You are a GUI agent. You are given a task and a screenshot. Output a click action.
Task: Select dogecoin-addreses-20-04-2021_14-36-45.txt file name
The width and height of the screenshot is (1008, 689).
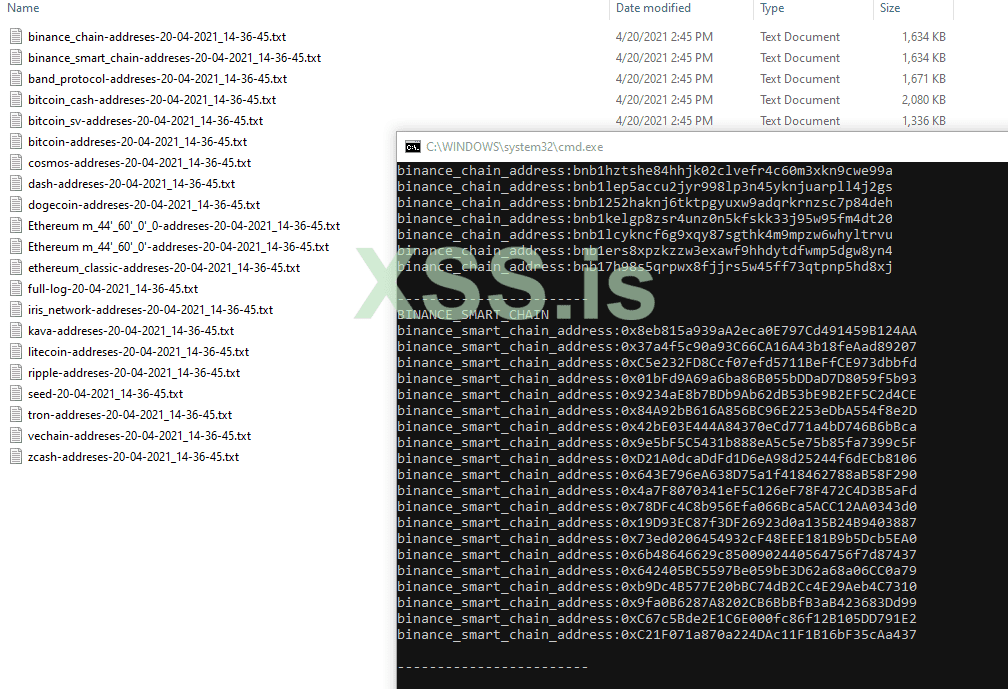[144, 204]
